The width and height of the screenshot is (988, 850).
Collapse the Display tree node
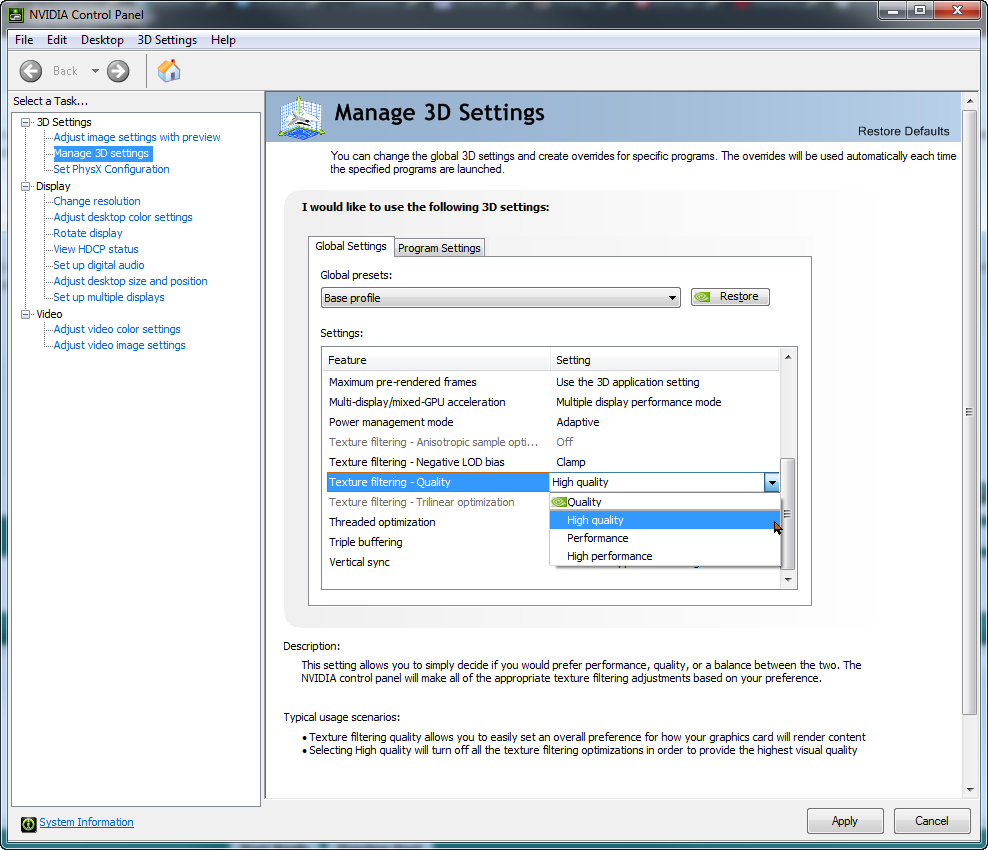26,186
